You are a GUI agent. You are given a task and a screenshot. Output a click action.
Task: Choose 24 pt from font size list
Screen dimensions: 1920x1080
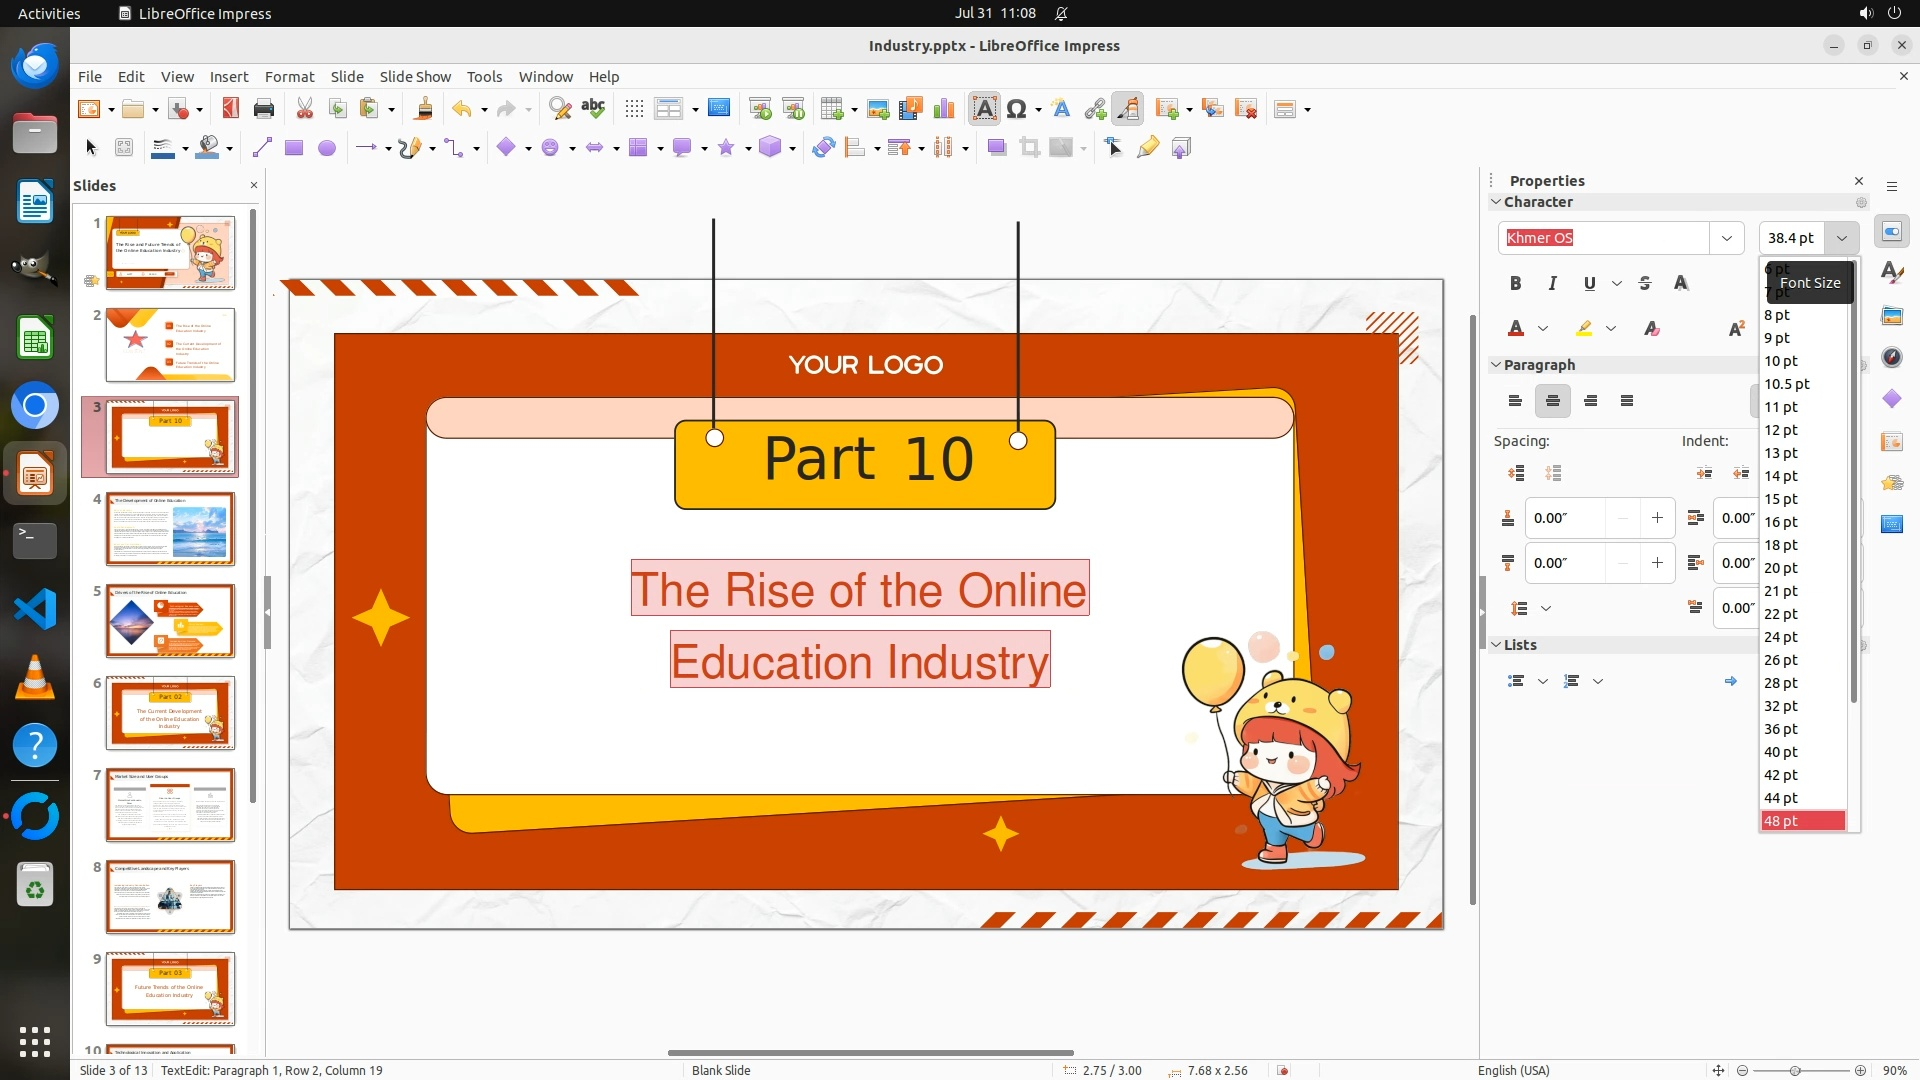click(1781, 637)
